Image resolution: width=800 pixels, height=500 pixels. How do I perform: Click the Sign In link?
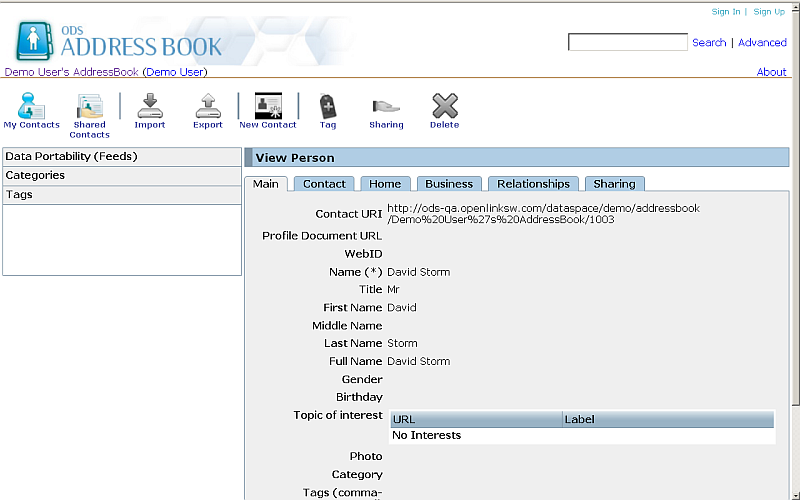point(726,12)
